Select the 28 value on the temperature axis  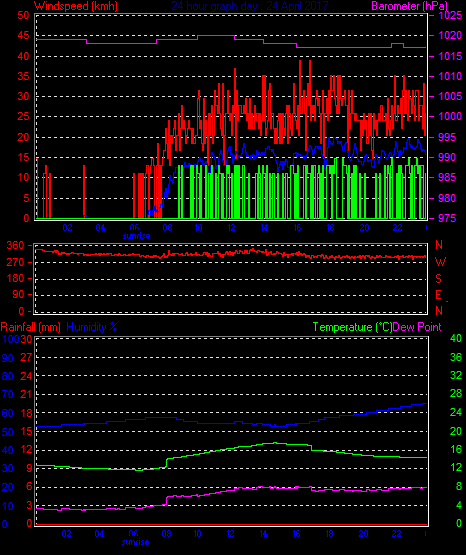coord(456,393)
